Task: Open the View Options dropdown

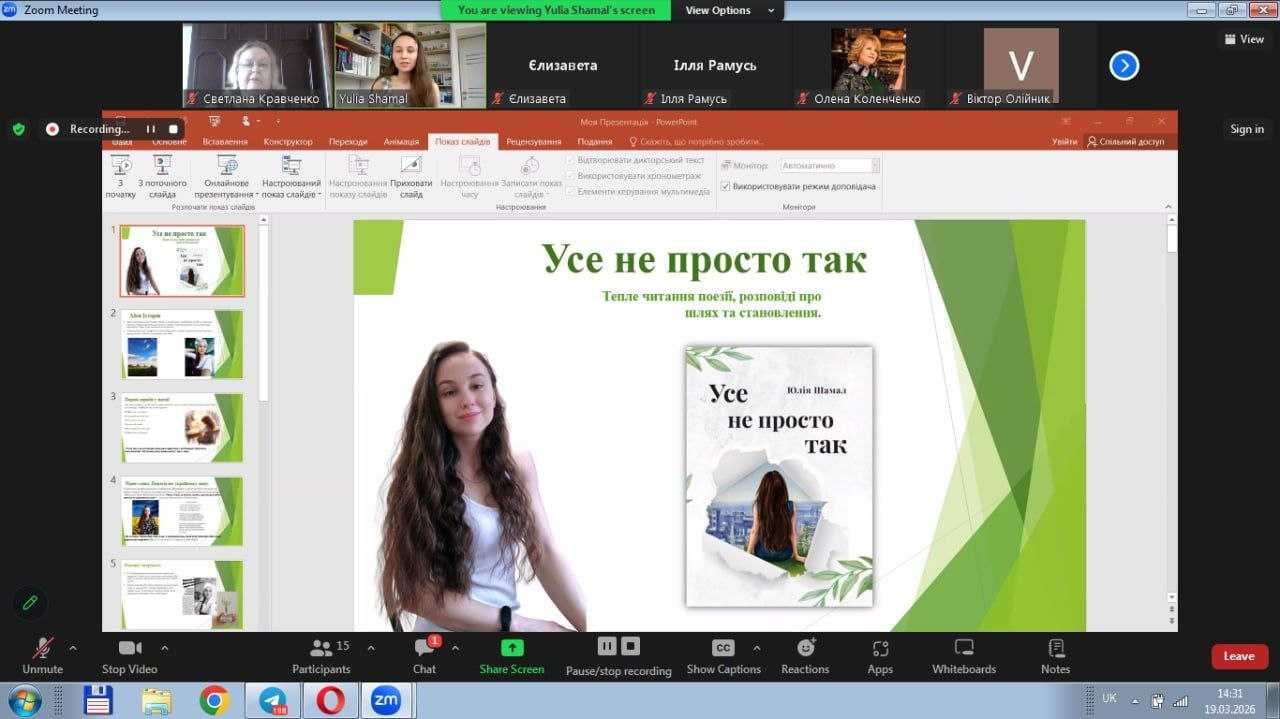Action: 730,10
